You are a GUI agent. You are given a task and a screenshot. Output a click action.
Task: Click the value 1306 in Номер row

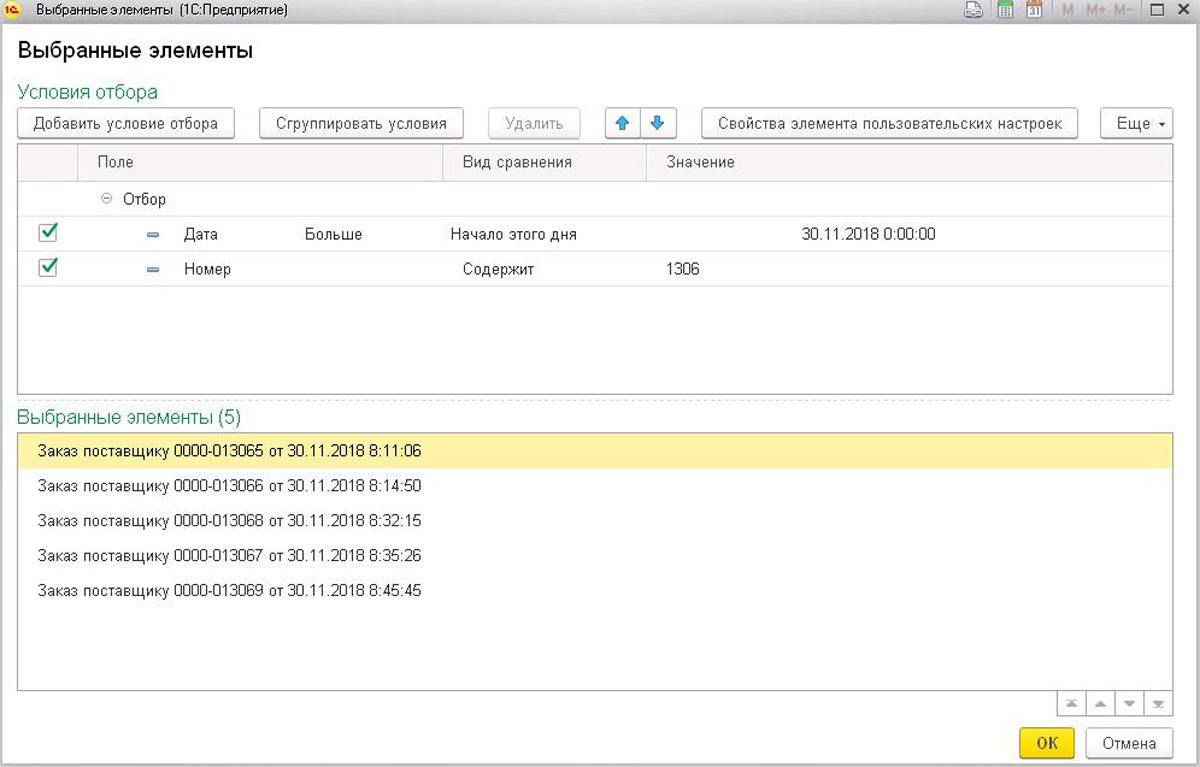(682, 269)
